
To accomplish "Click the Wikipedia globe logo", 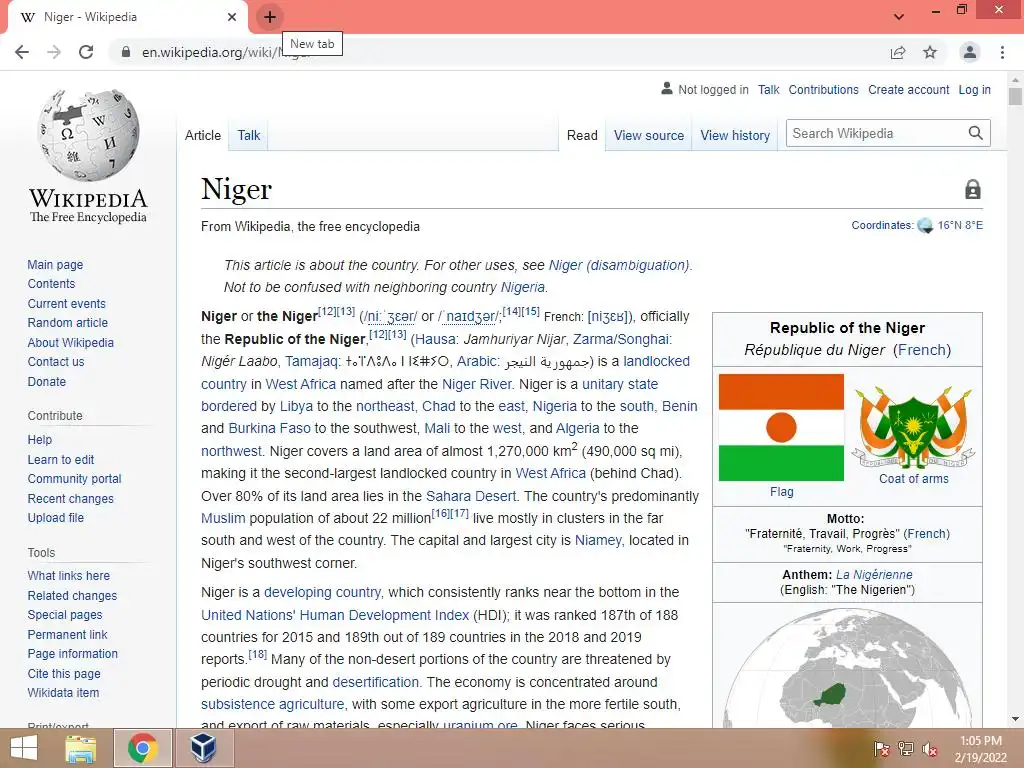I will [89, 135].
